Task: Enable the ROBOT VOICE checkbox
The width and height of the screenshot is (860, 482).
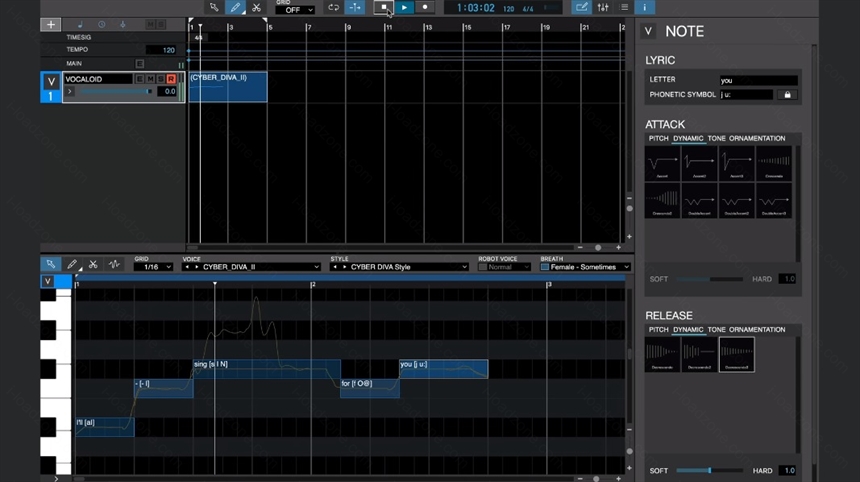Action: point(483,267)
